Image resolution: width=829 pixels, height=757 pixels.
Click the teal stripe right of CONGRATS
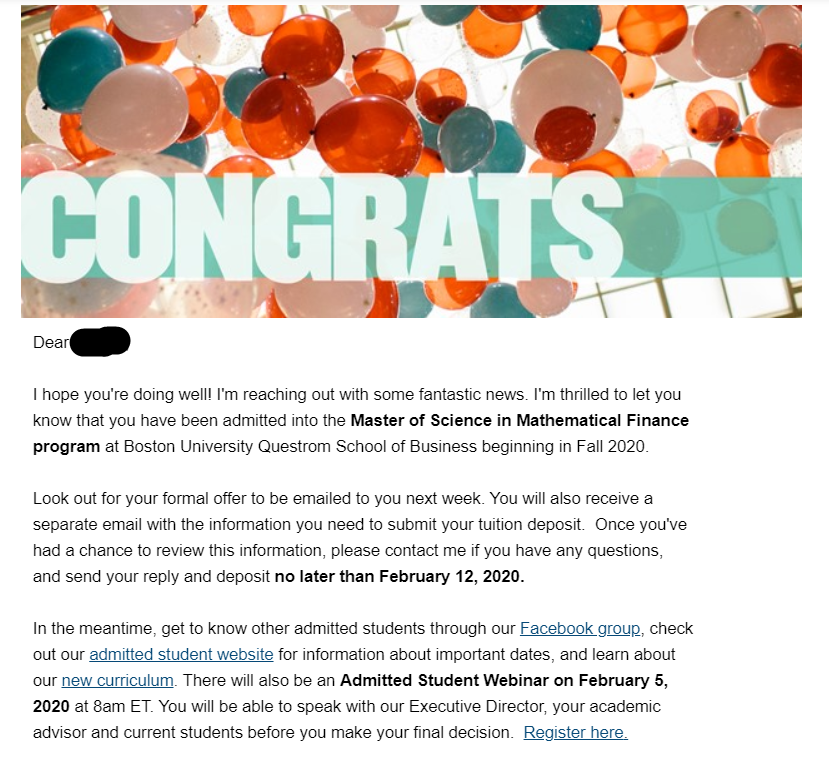[713, 227]
